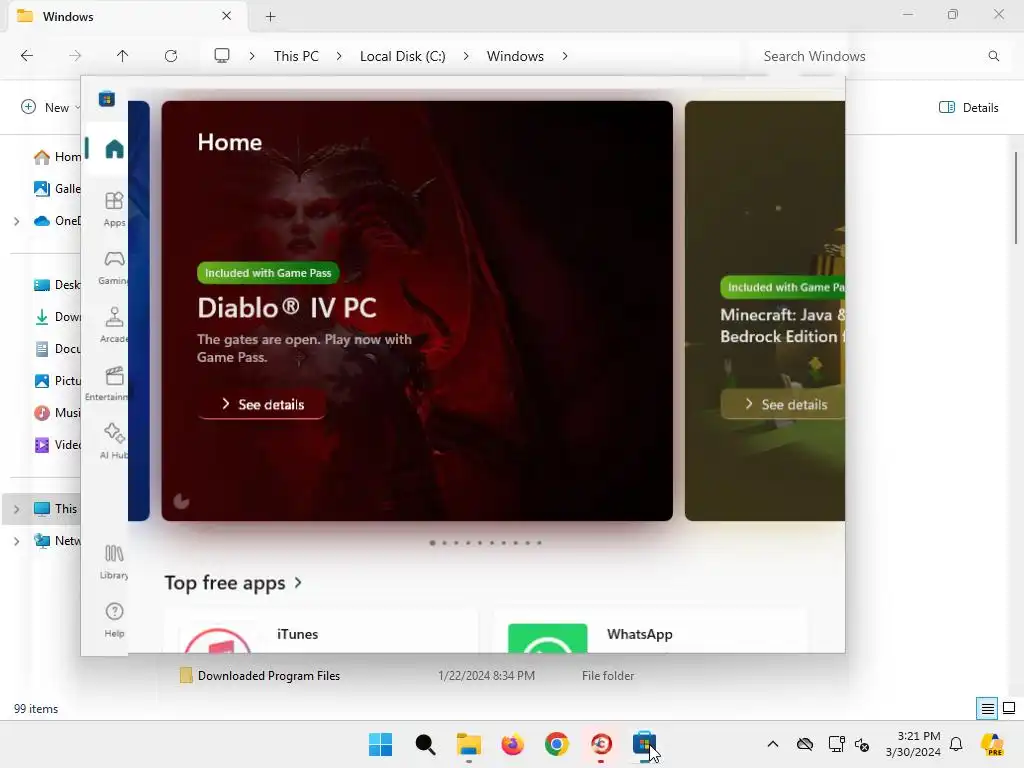Switch Explorer to details list view

[987, 709]
